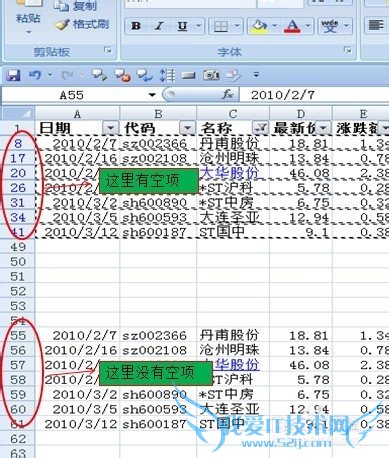Click the Camera tool icon

pyautogui.click(x=211, y=75)
